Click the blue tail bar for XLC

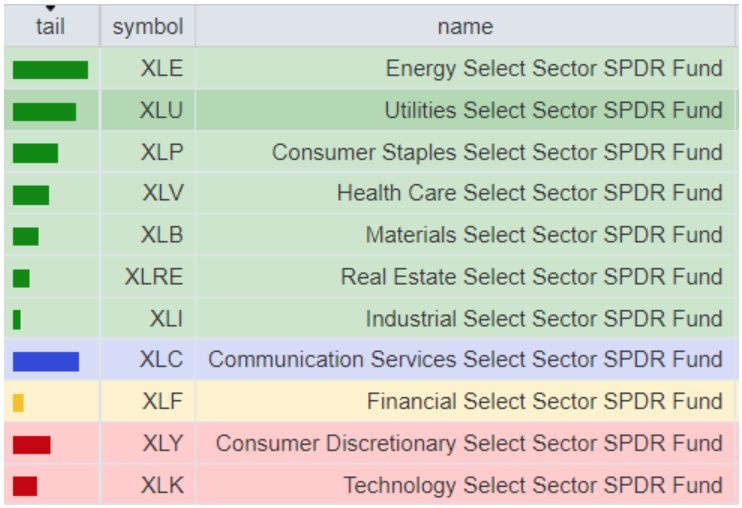click(x=45, y=361)
